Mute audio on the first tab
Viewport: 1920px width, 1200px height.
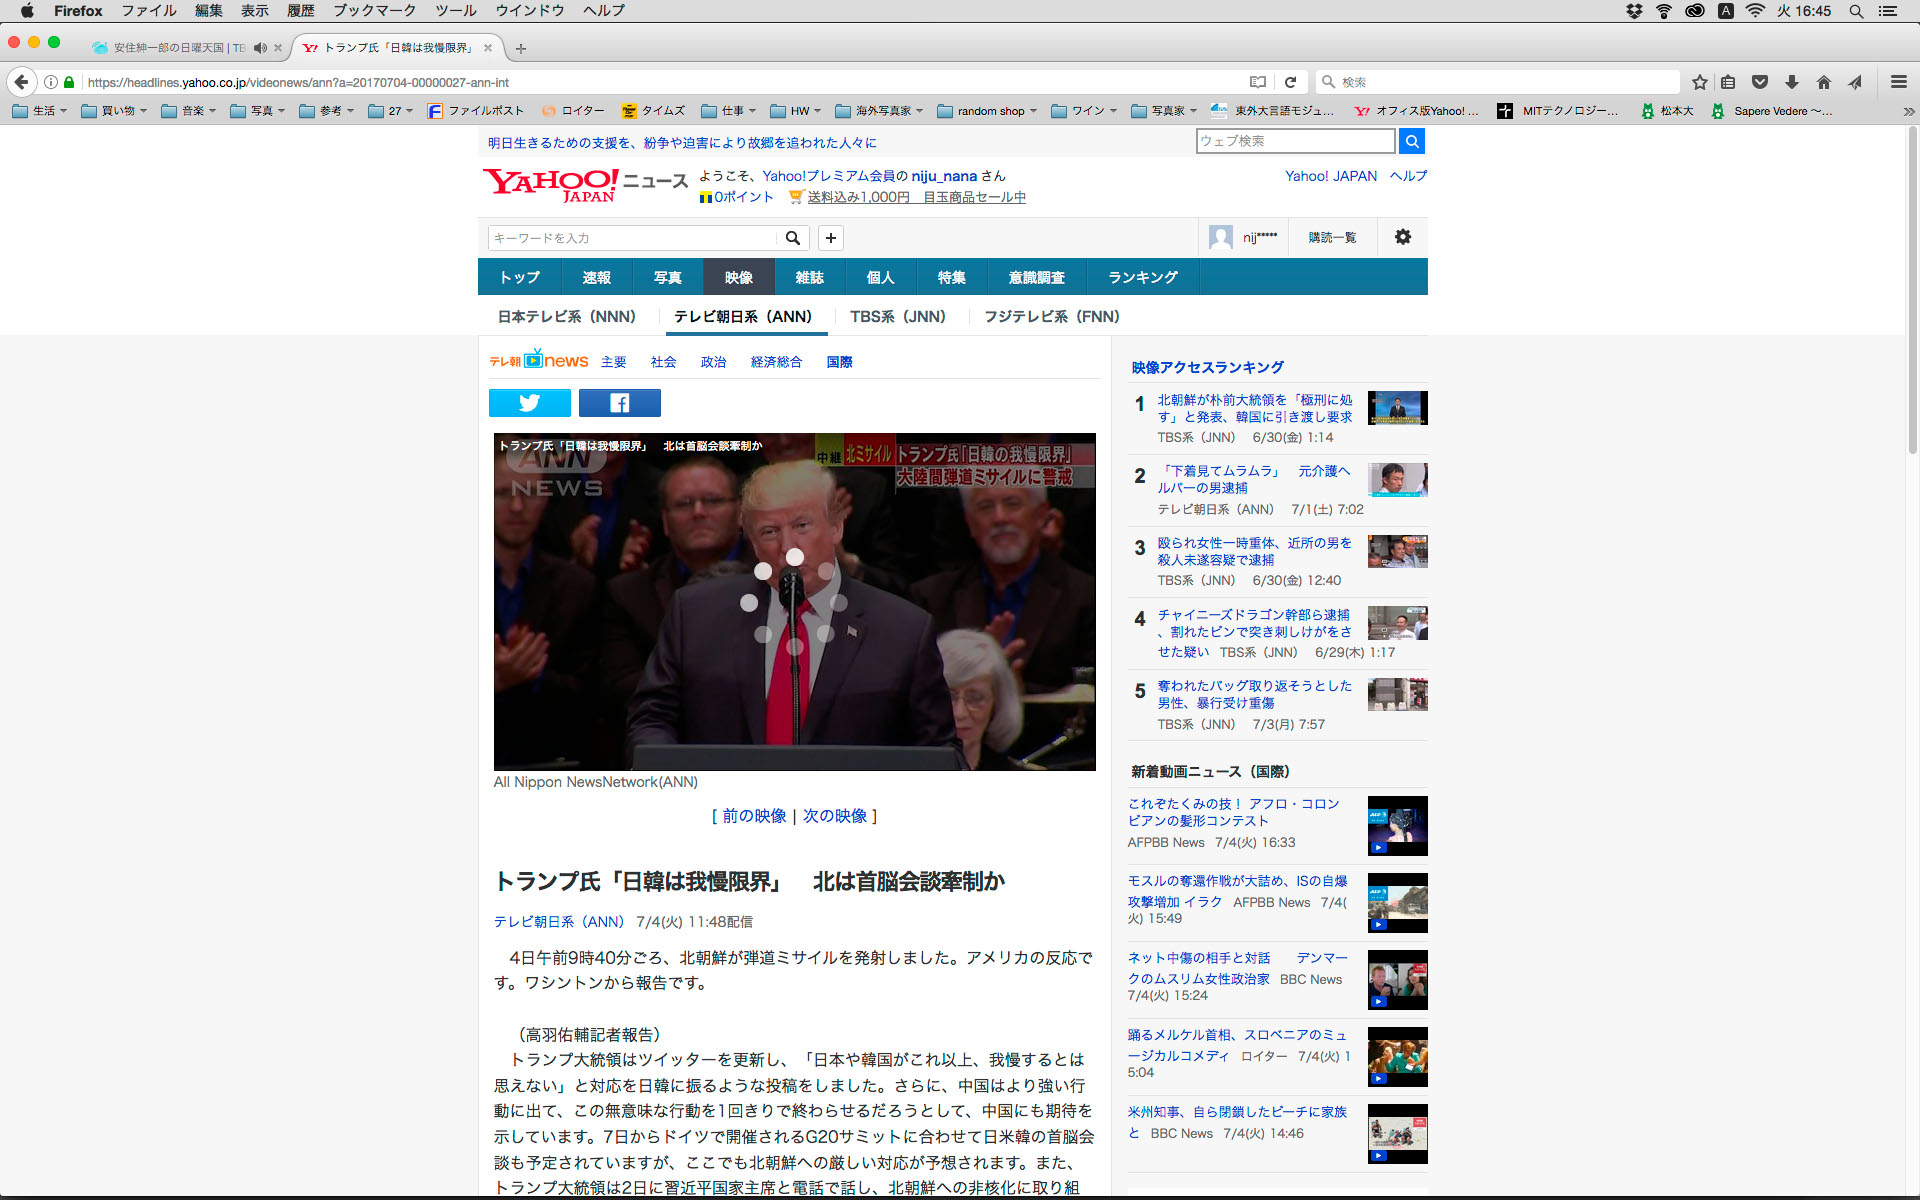[260, 48]
